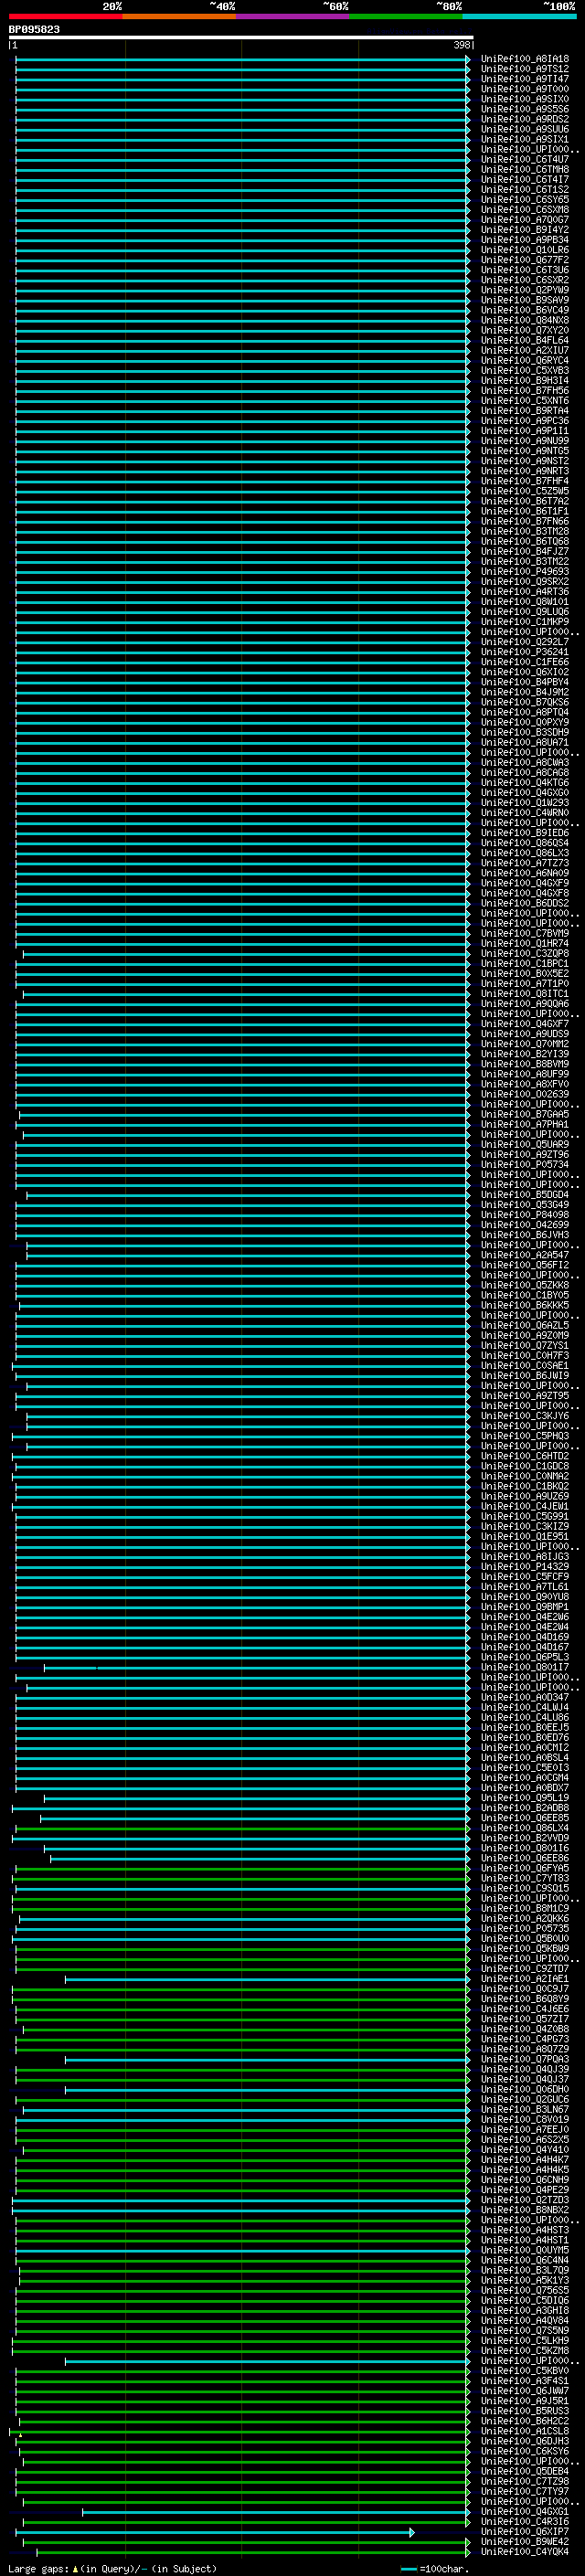
Task: Open hit UniRef100_C7YT83
Action: click(525, 1878)
